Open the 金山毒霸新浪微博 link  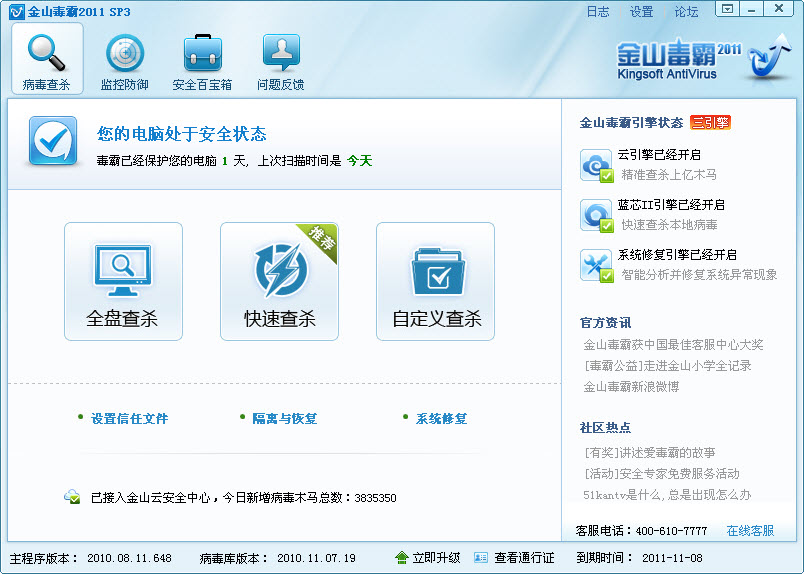631,387
